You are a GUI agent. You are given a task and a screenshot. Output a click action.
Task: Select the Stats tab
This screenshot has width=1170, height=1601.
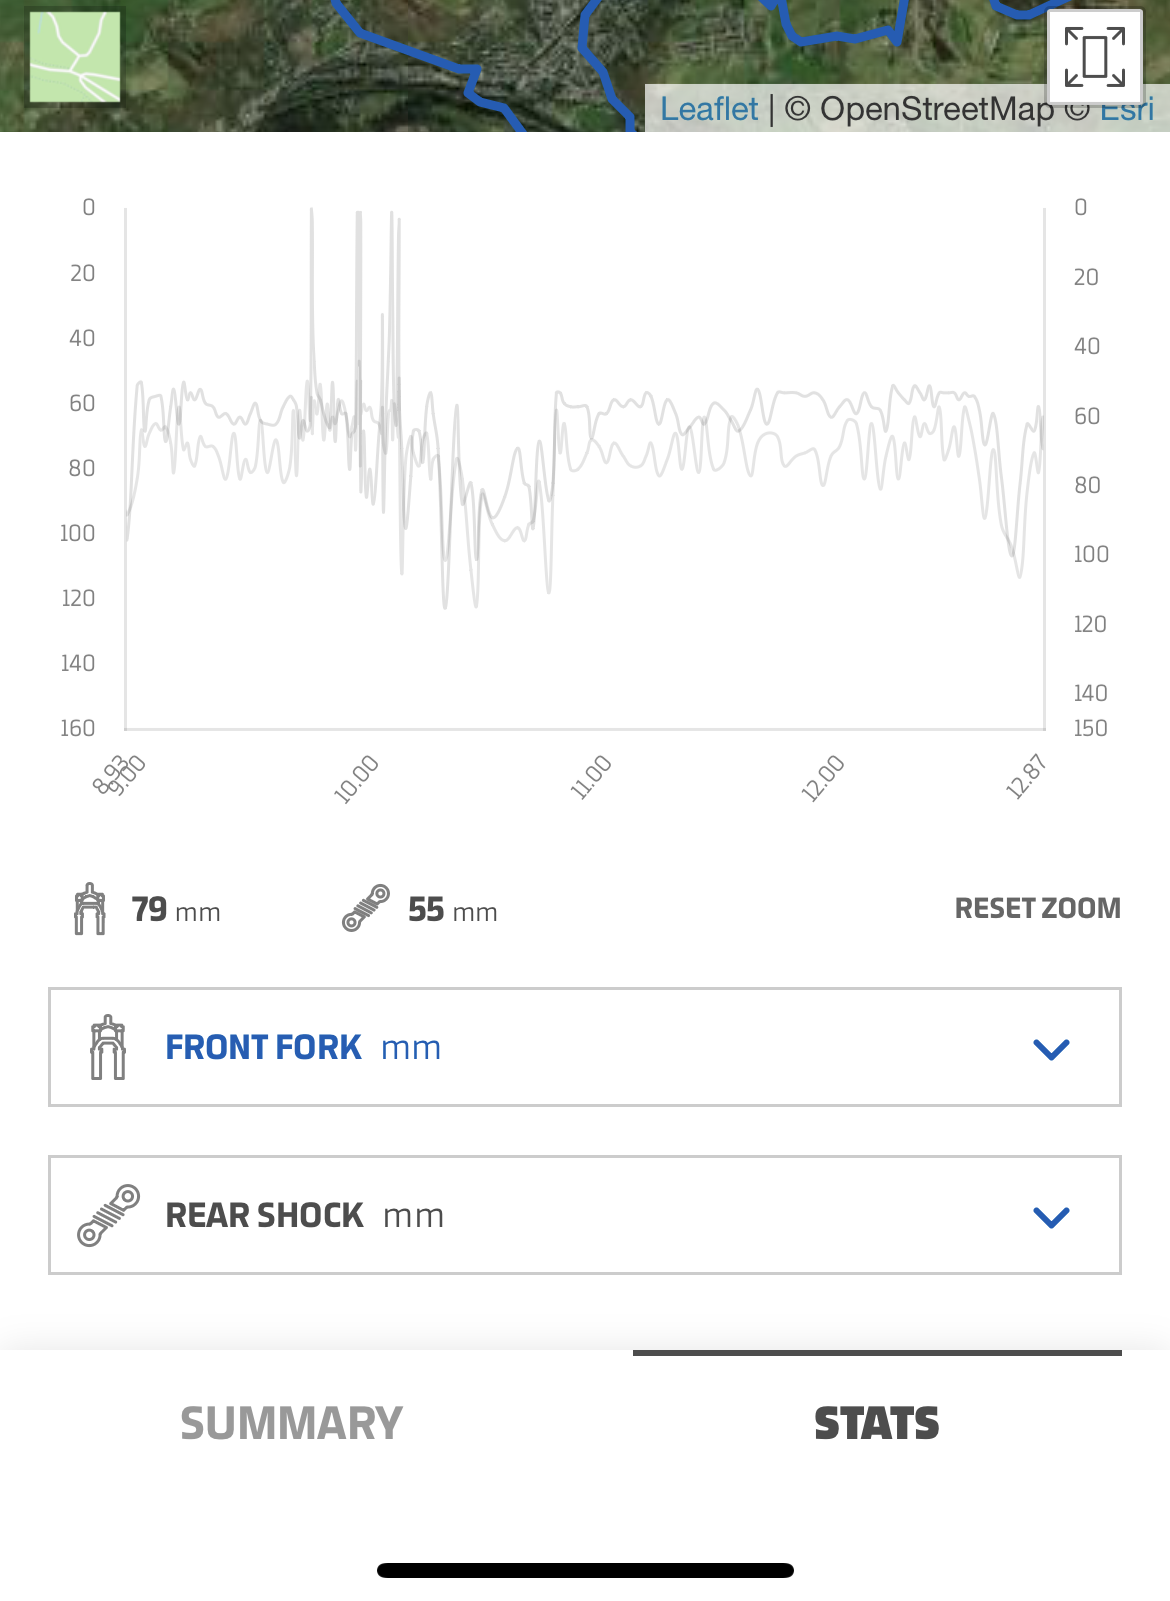pos(877,1423)
